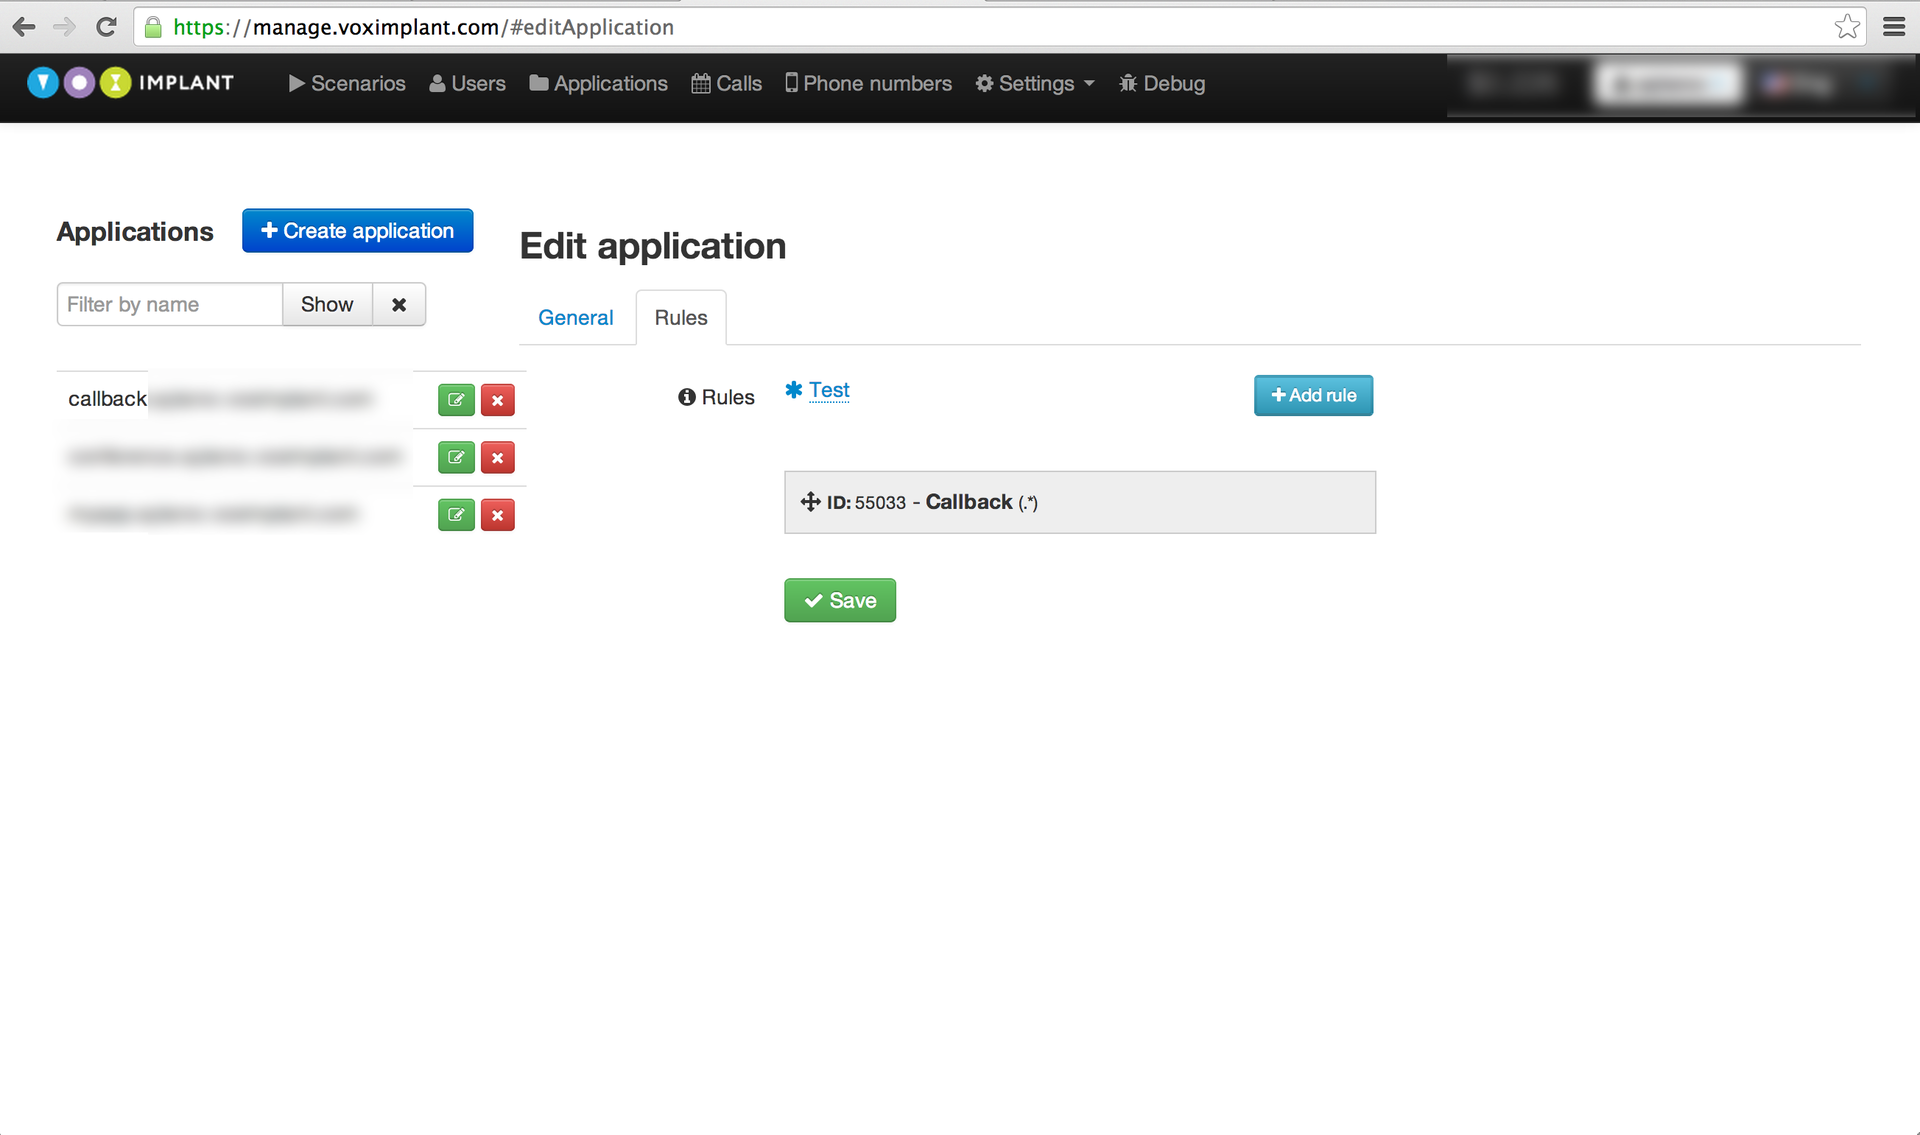Viewport: 1920px width, 1135px height.
Task: Open the Debug page
Action: coord(1162,84)
